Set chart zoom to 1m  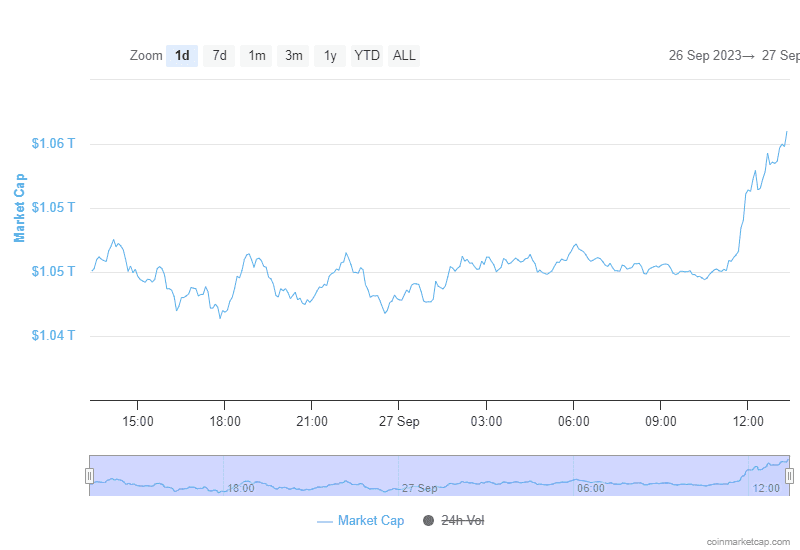[257, 56]
